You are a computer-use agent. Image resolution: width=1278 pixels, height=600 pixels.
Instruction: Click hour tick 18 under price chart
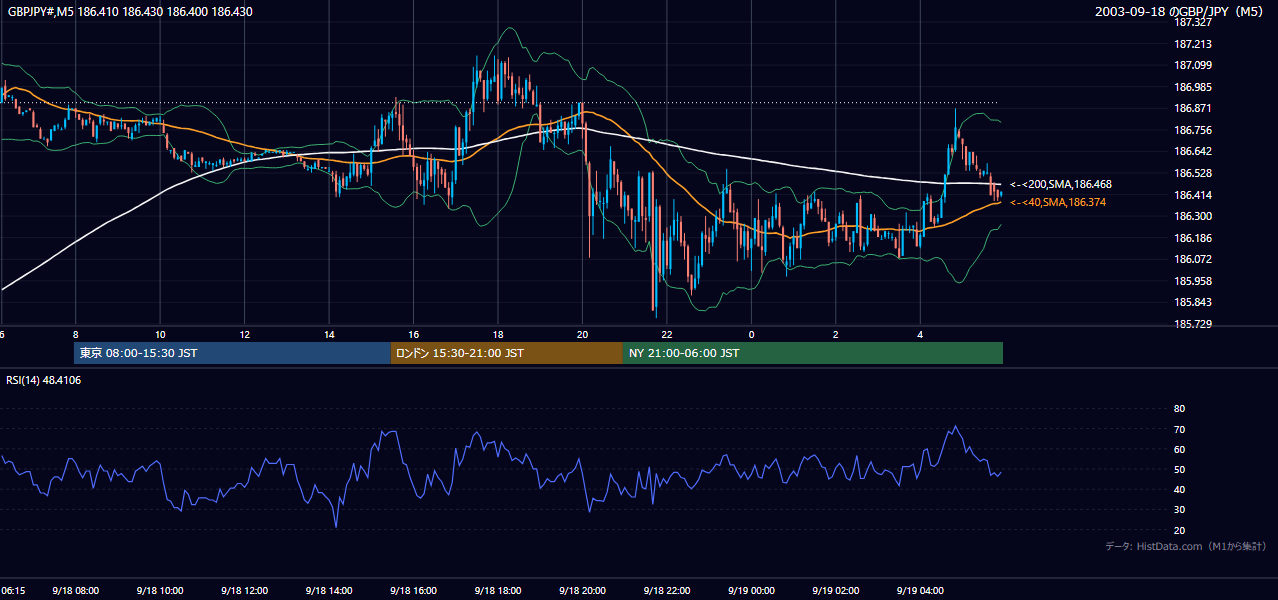pyautogui.click(x=498, y=334)
